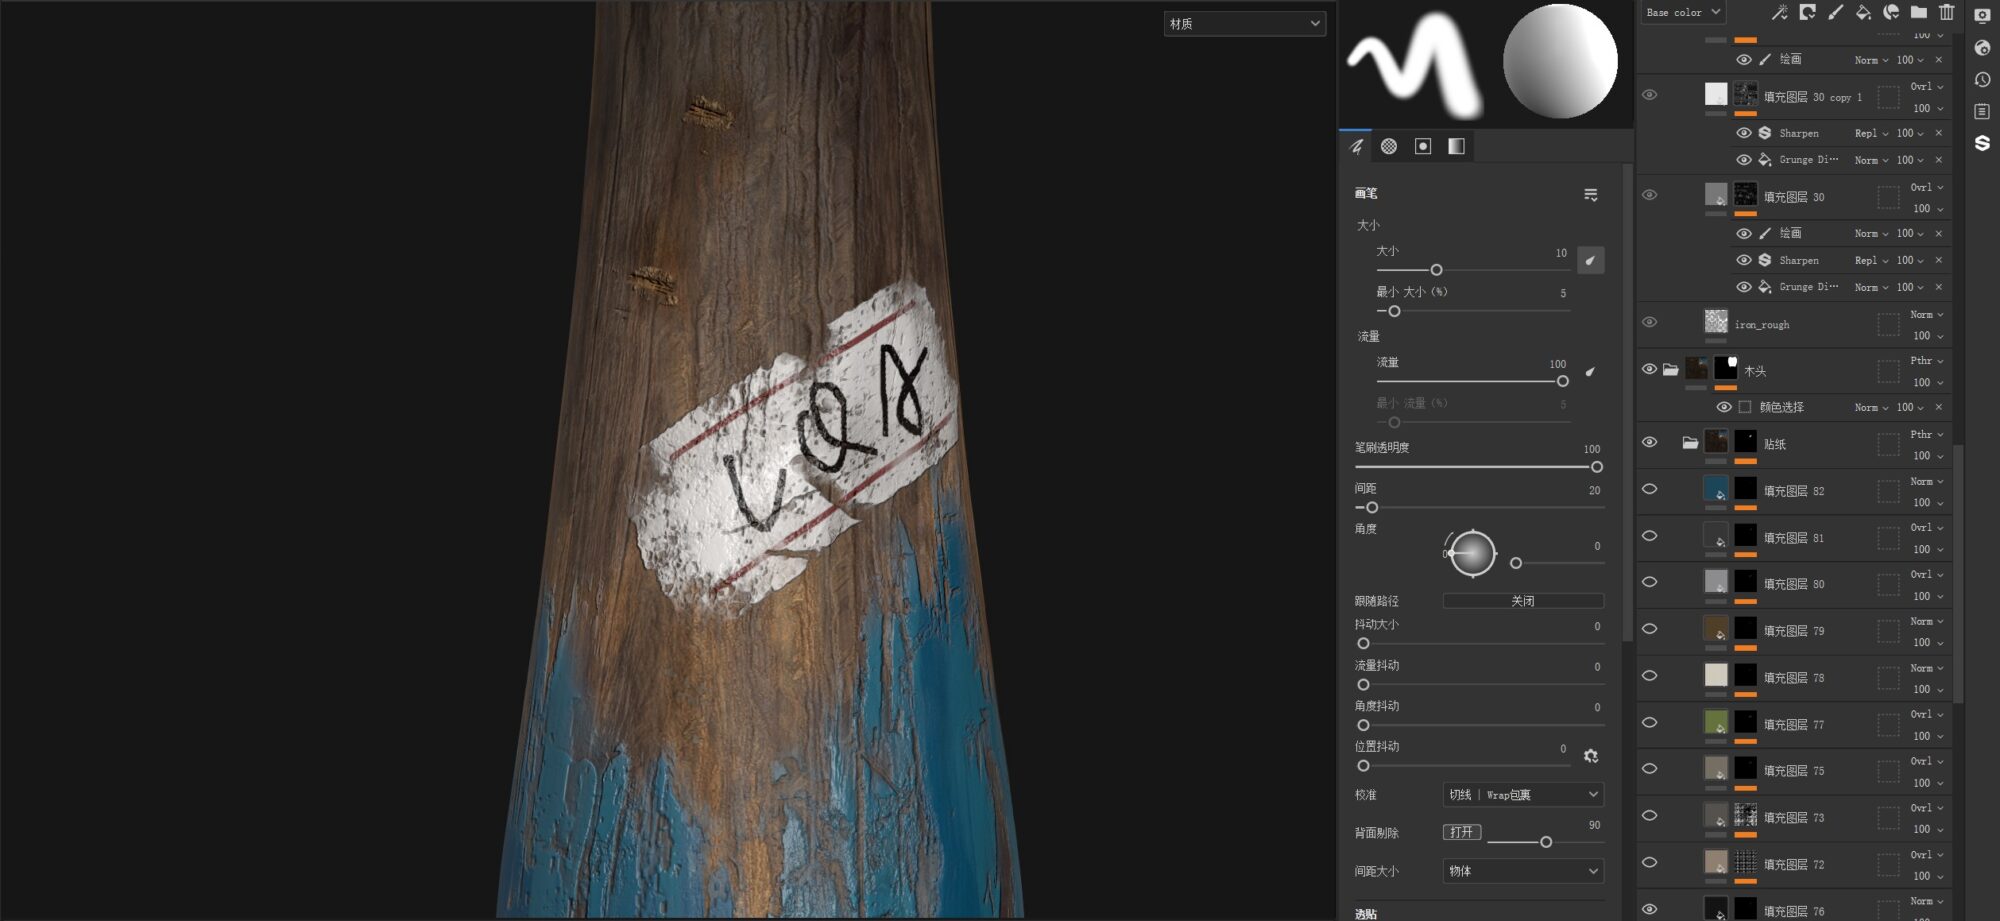Click the add mask icon in the layers toolbar
The width and height of the screenshot is (2000, 921).
[x=1807, y=12]
